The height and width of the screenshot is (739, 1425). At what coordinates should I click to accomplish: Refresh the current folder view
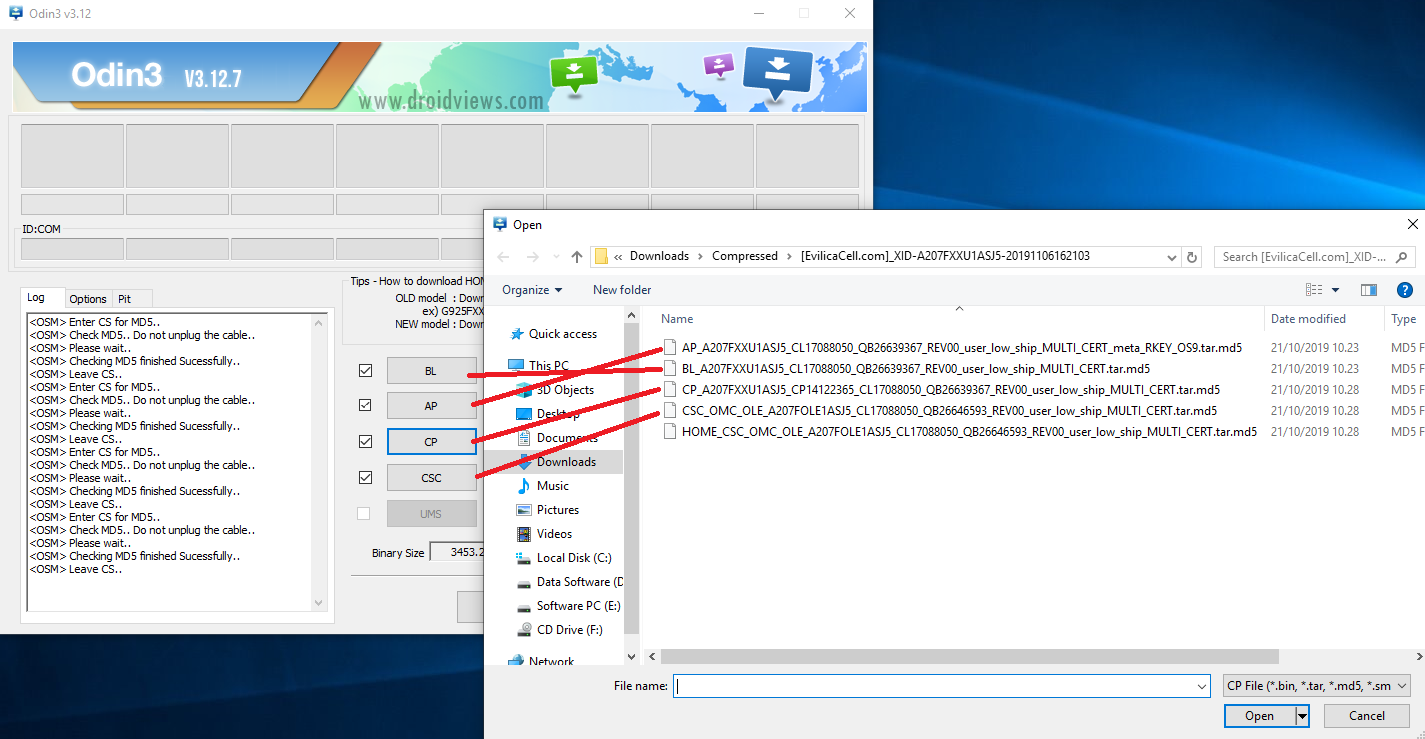click(1191, 257)
